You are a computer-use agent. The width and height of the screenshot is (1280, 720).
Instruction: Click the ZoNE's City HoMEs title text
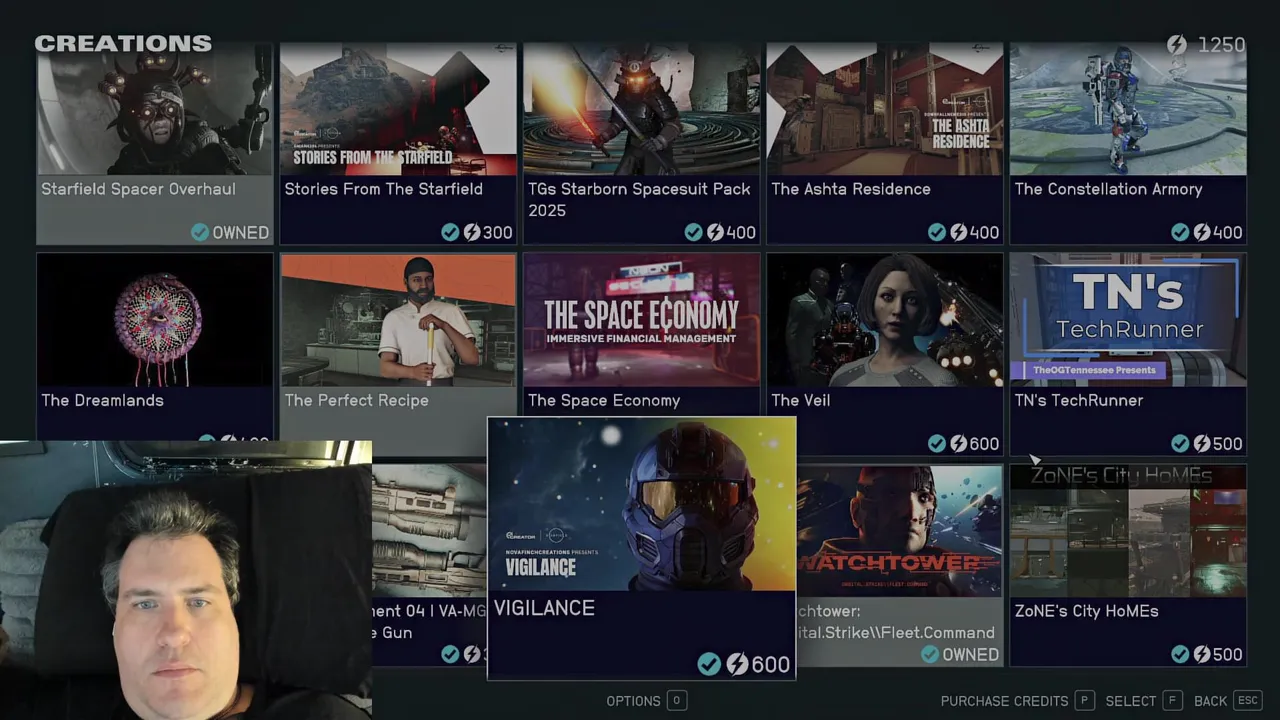point(1086,611)
